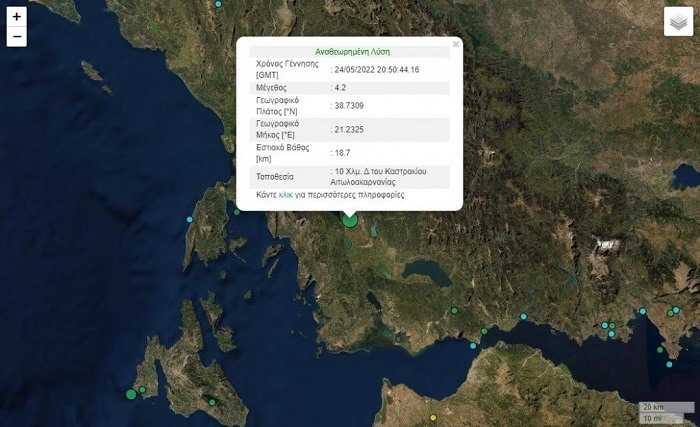
Task: Select the large green epicenter marker below popup
Action: (350, 217)
